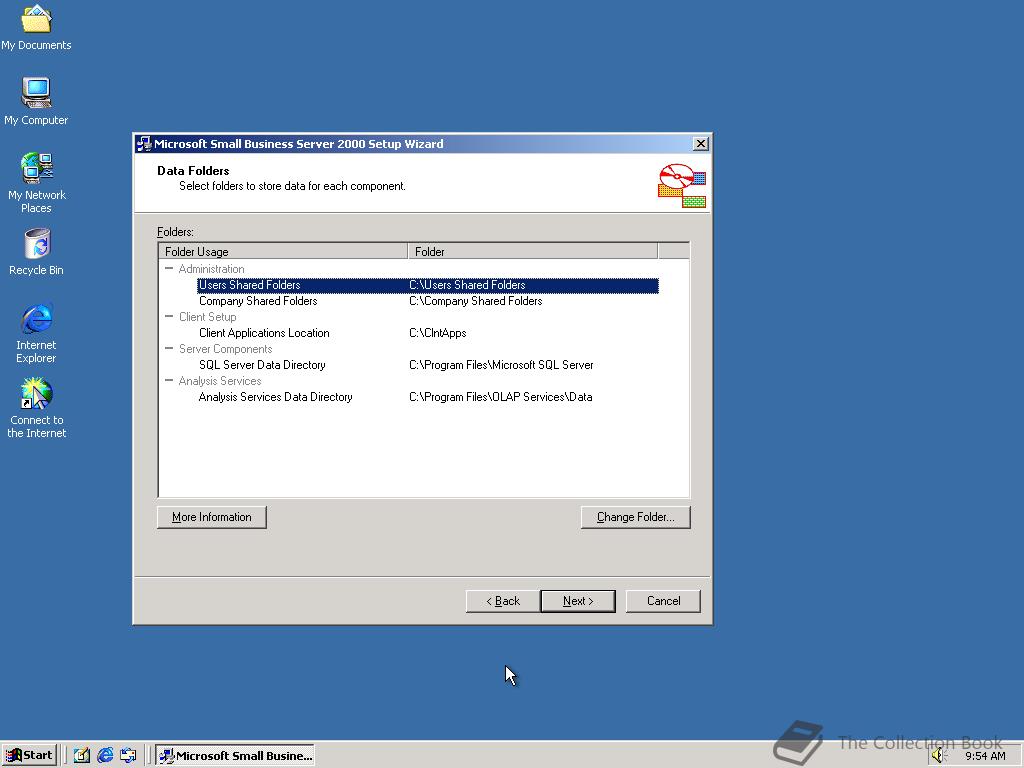This screenshot has height=768, width=1024.
Task: Select Analysis Services Data Directory row
Action: pos(428,397)
